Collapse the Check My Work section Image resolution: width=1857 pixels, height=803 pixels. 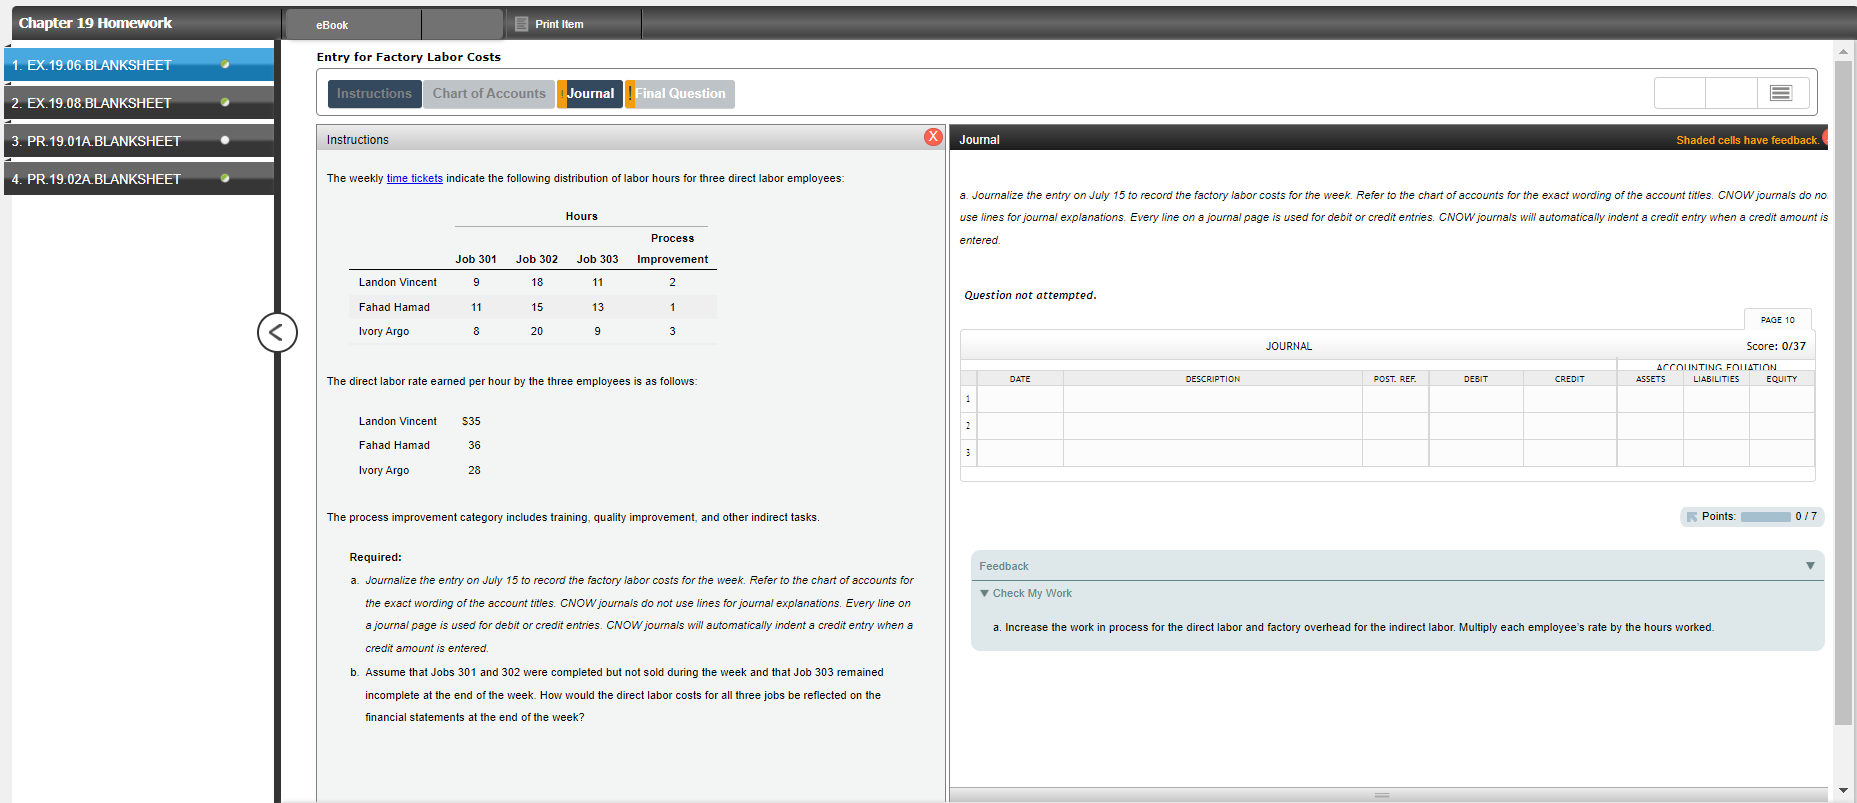(x=985, y=594)
